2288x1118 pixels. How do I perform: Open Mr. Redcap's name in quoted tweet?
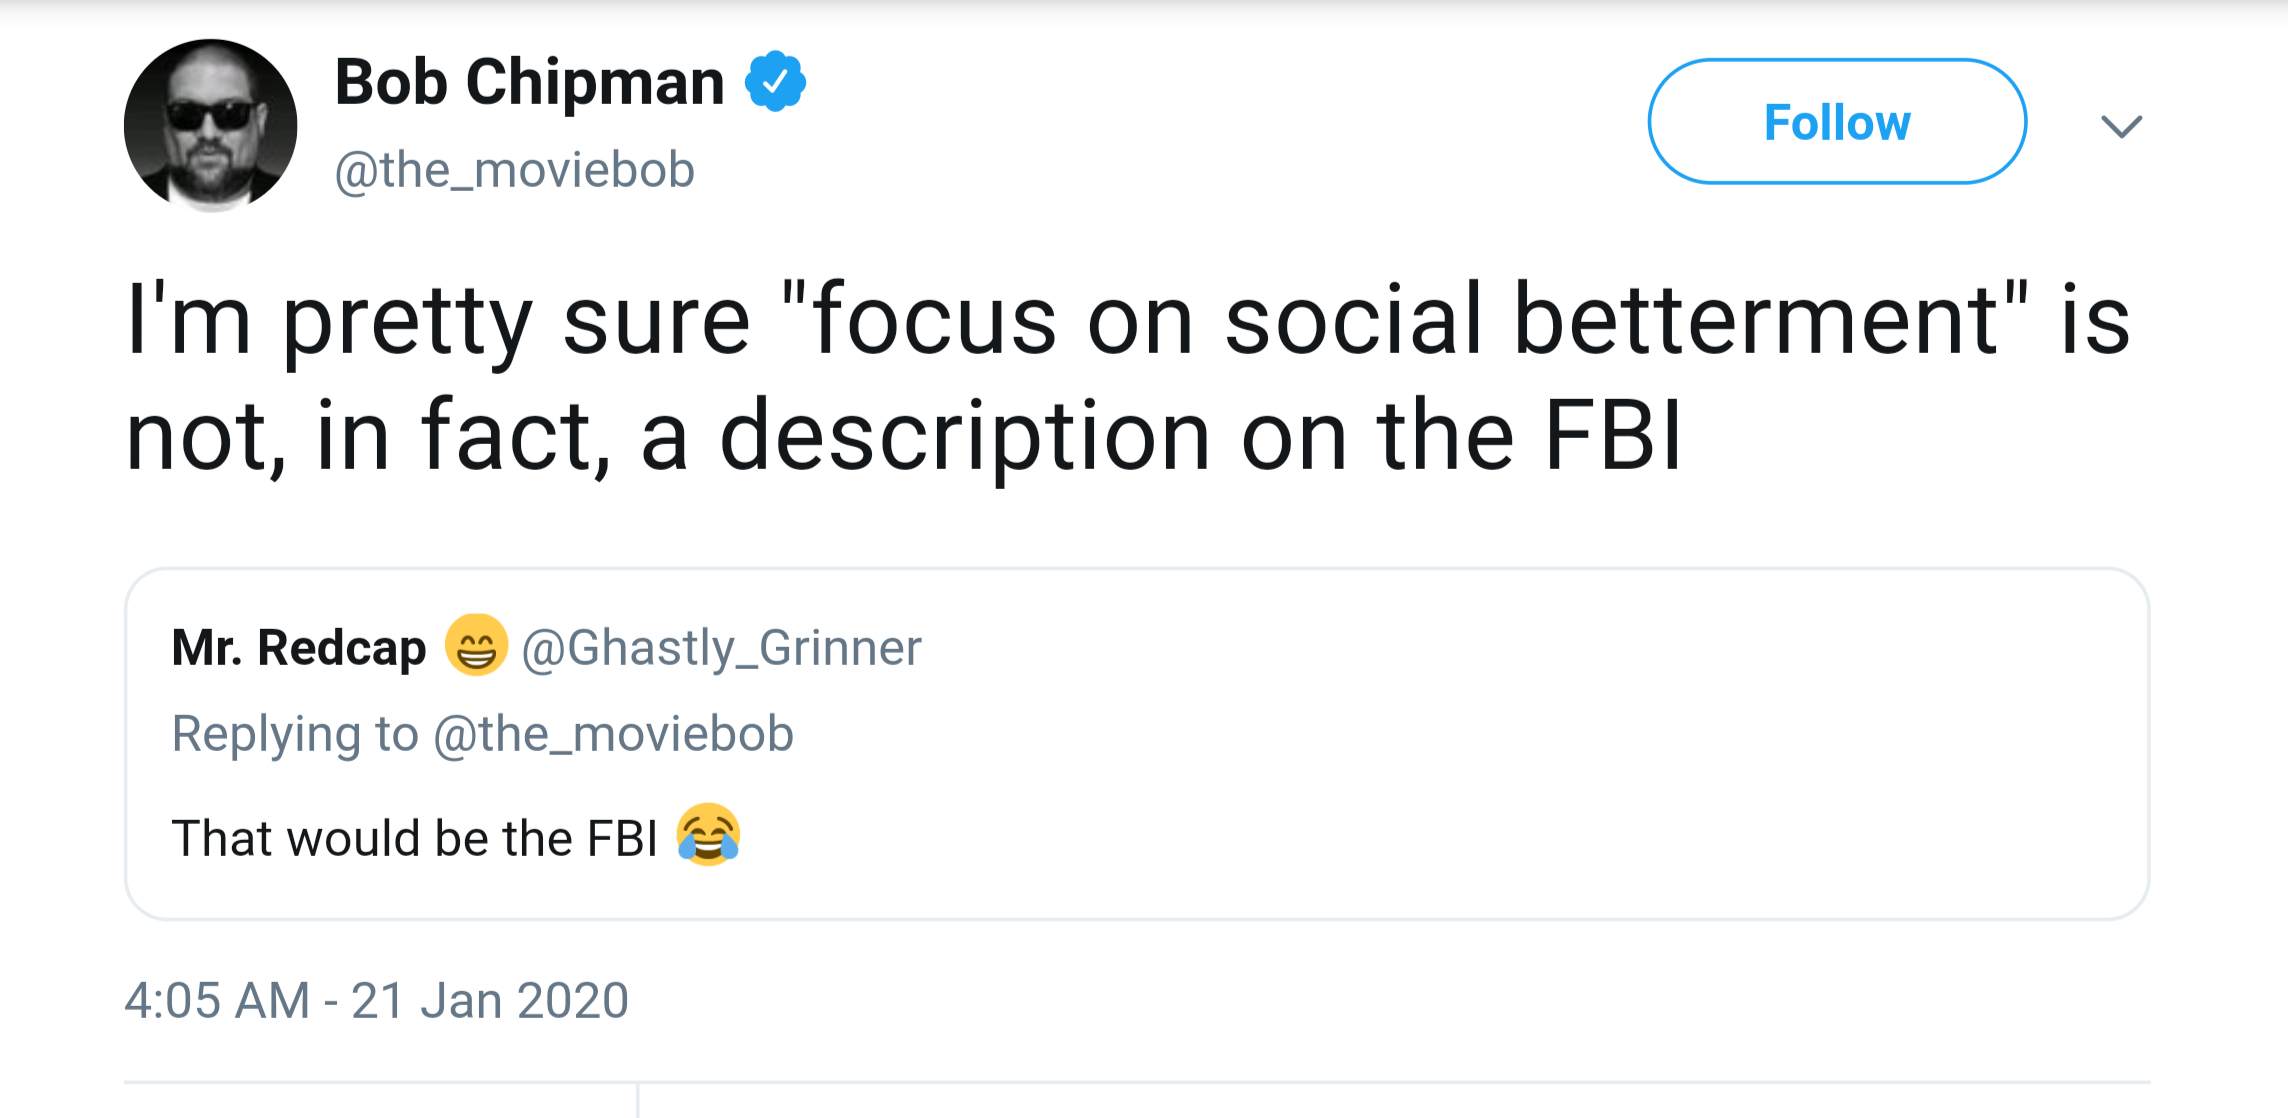299,647
